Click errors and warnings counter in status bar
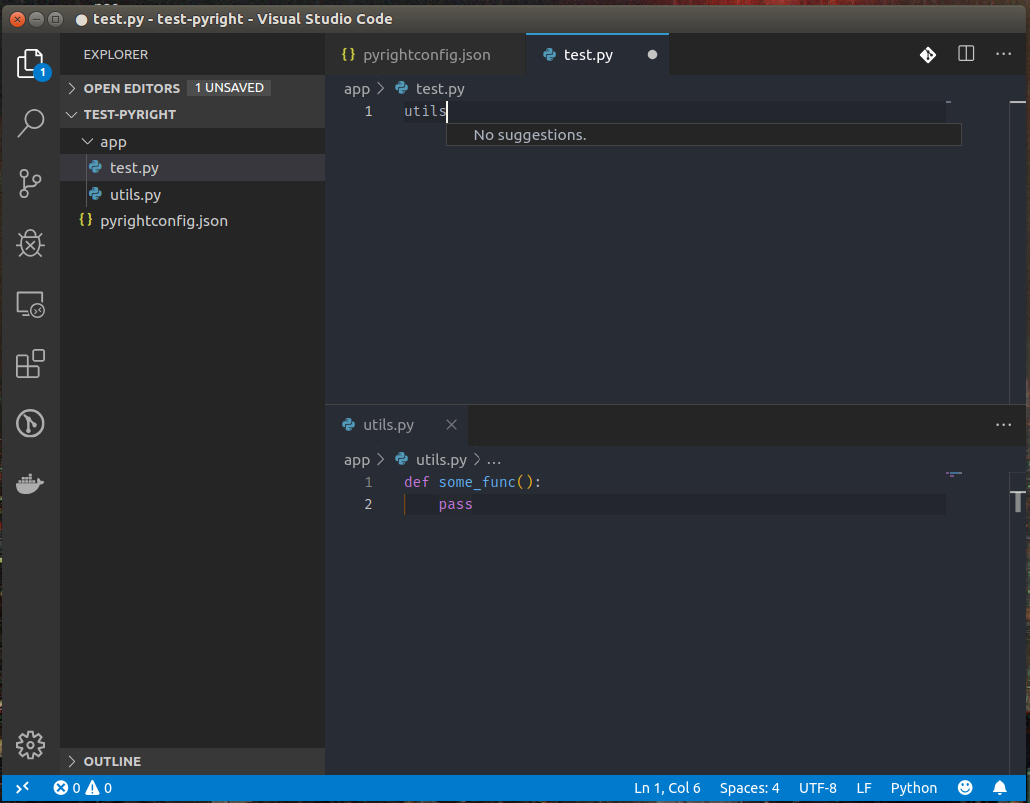The width and height of the screenshot is (1030, 803). 80,787
